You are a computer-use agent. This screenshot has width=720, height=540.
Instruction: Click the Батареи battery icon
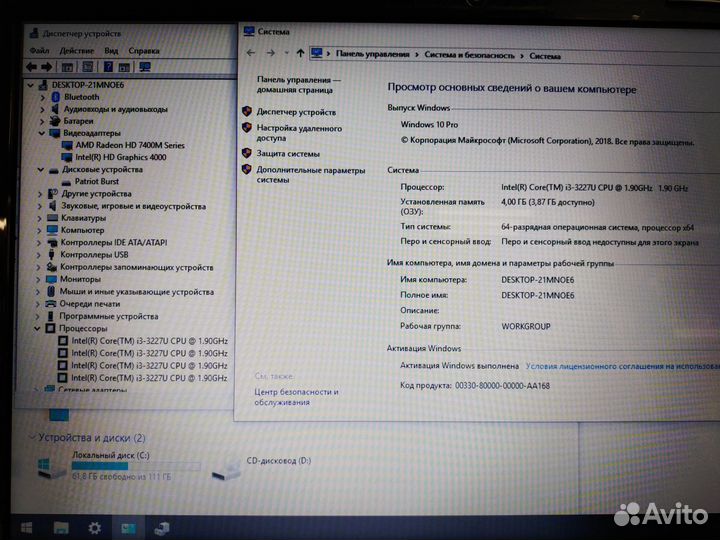click(55, 121)
